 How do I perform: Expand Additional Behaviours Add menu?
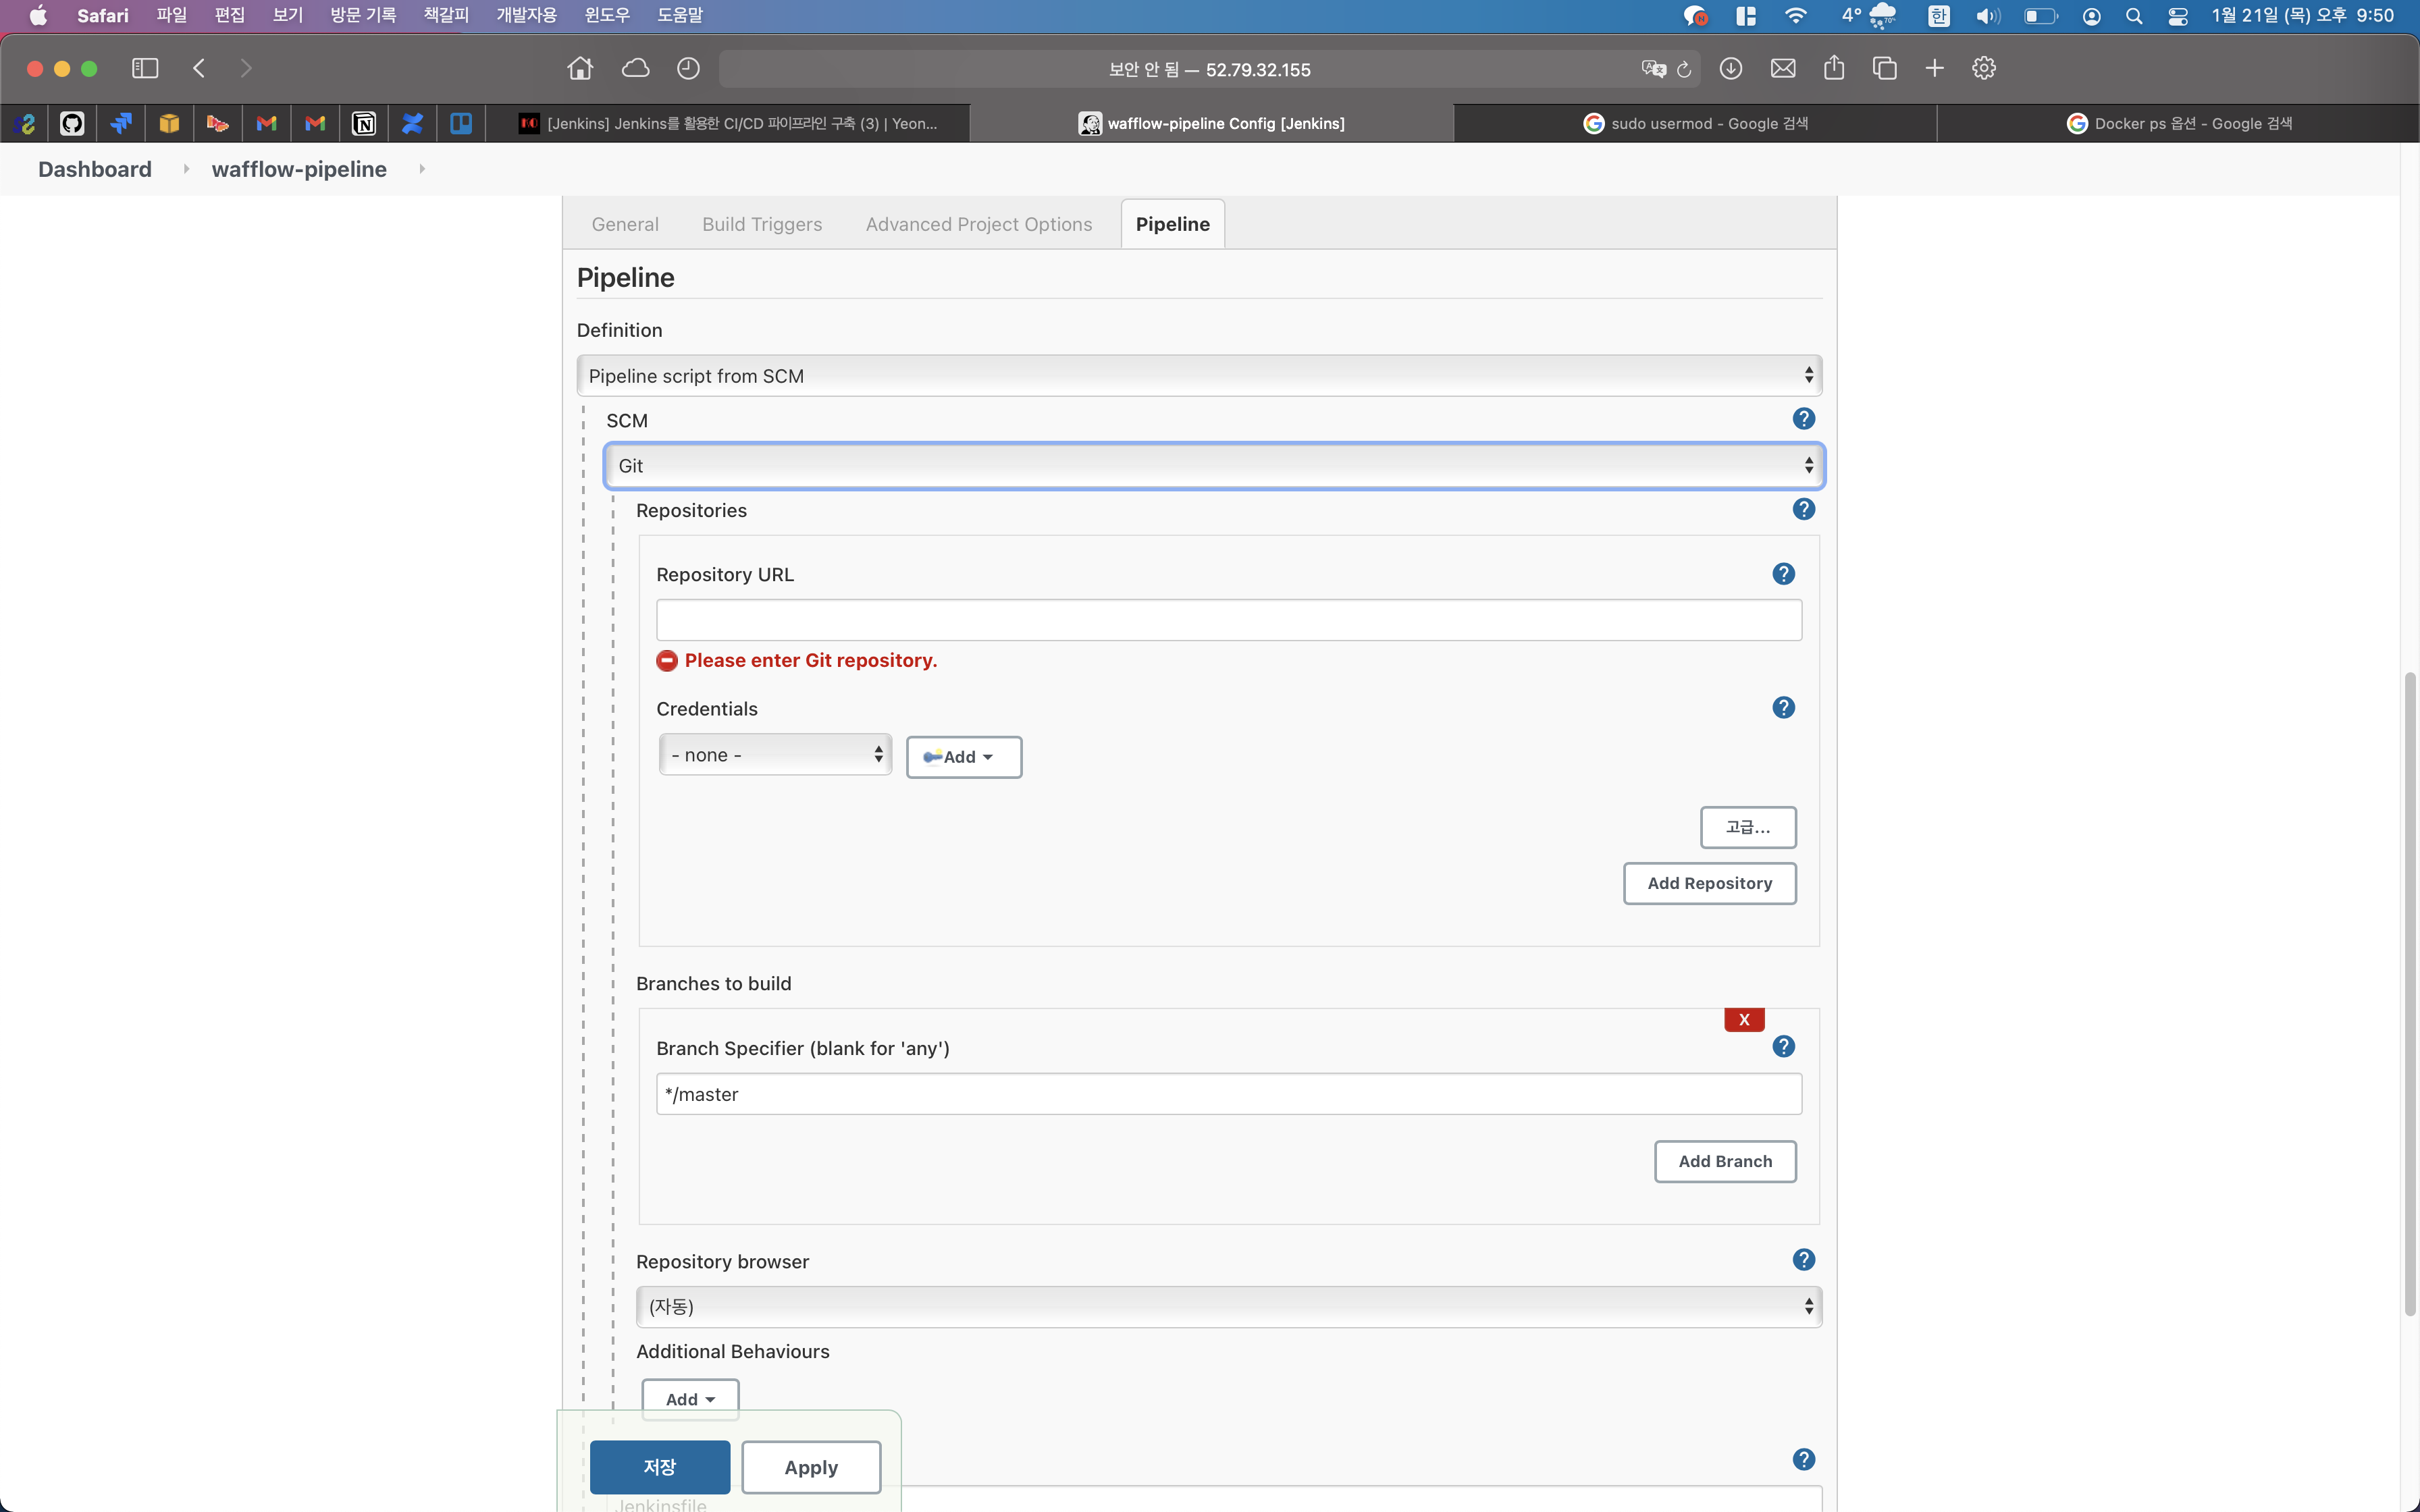point(690,1399)
